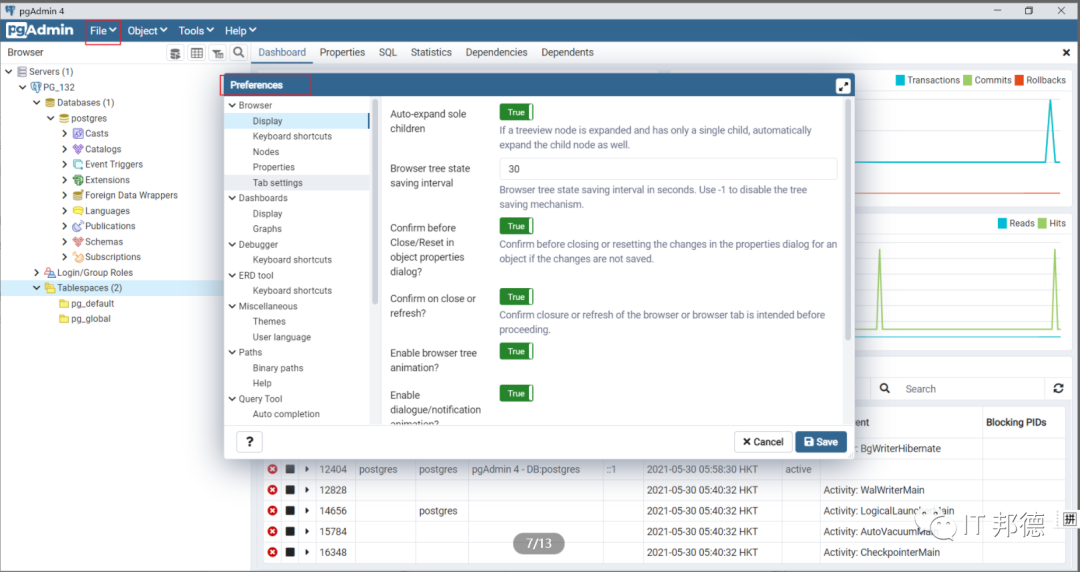Screen dimensions: 1080x572
Task: Switch to the SQL tab
Action: pyautogui.click(x=388, y=52)
